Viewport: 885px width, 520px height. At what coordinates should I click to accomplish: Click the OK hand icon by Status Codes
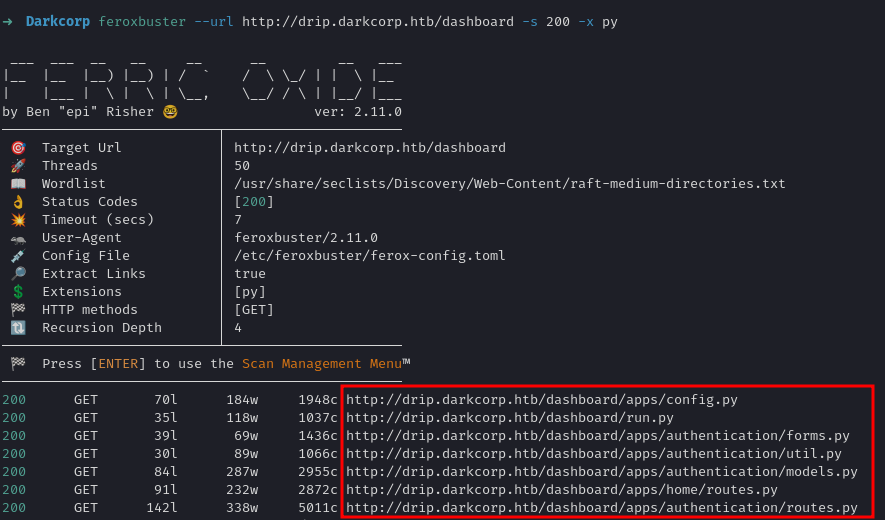(18, 202)
